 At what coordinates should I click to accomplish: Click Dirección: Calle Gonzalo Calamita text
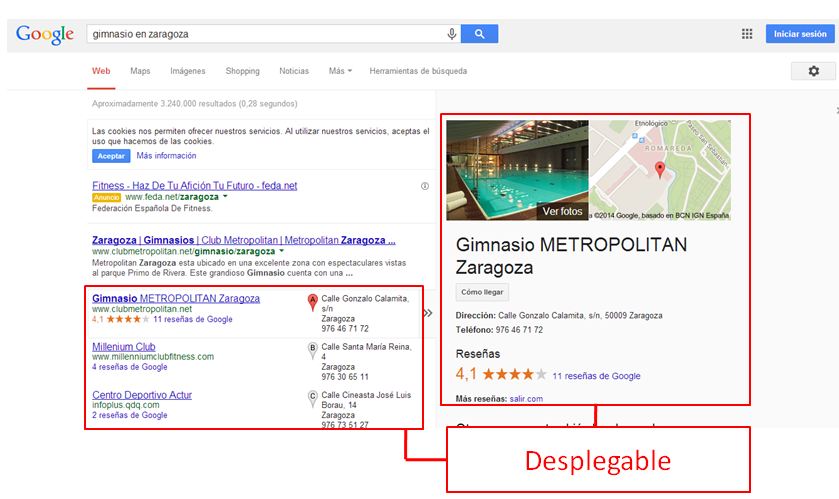point(559,316)
